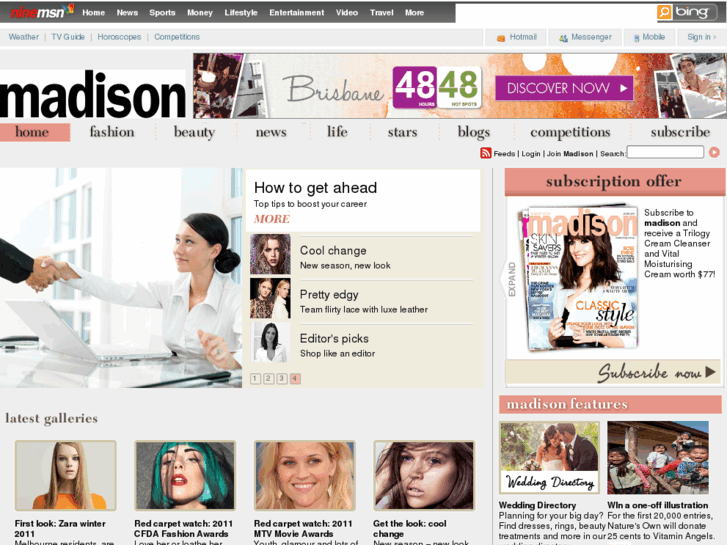Open the beauty tab
This screenshot has width=727, height=545.
tap(194, 132)
